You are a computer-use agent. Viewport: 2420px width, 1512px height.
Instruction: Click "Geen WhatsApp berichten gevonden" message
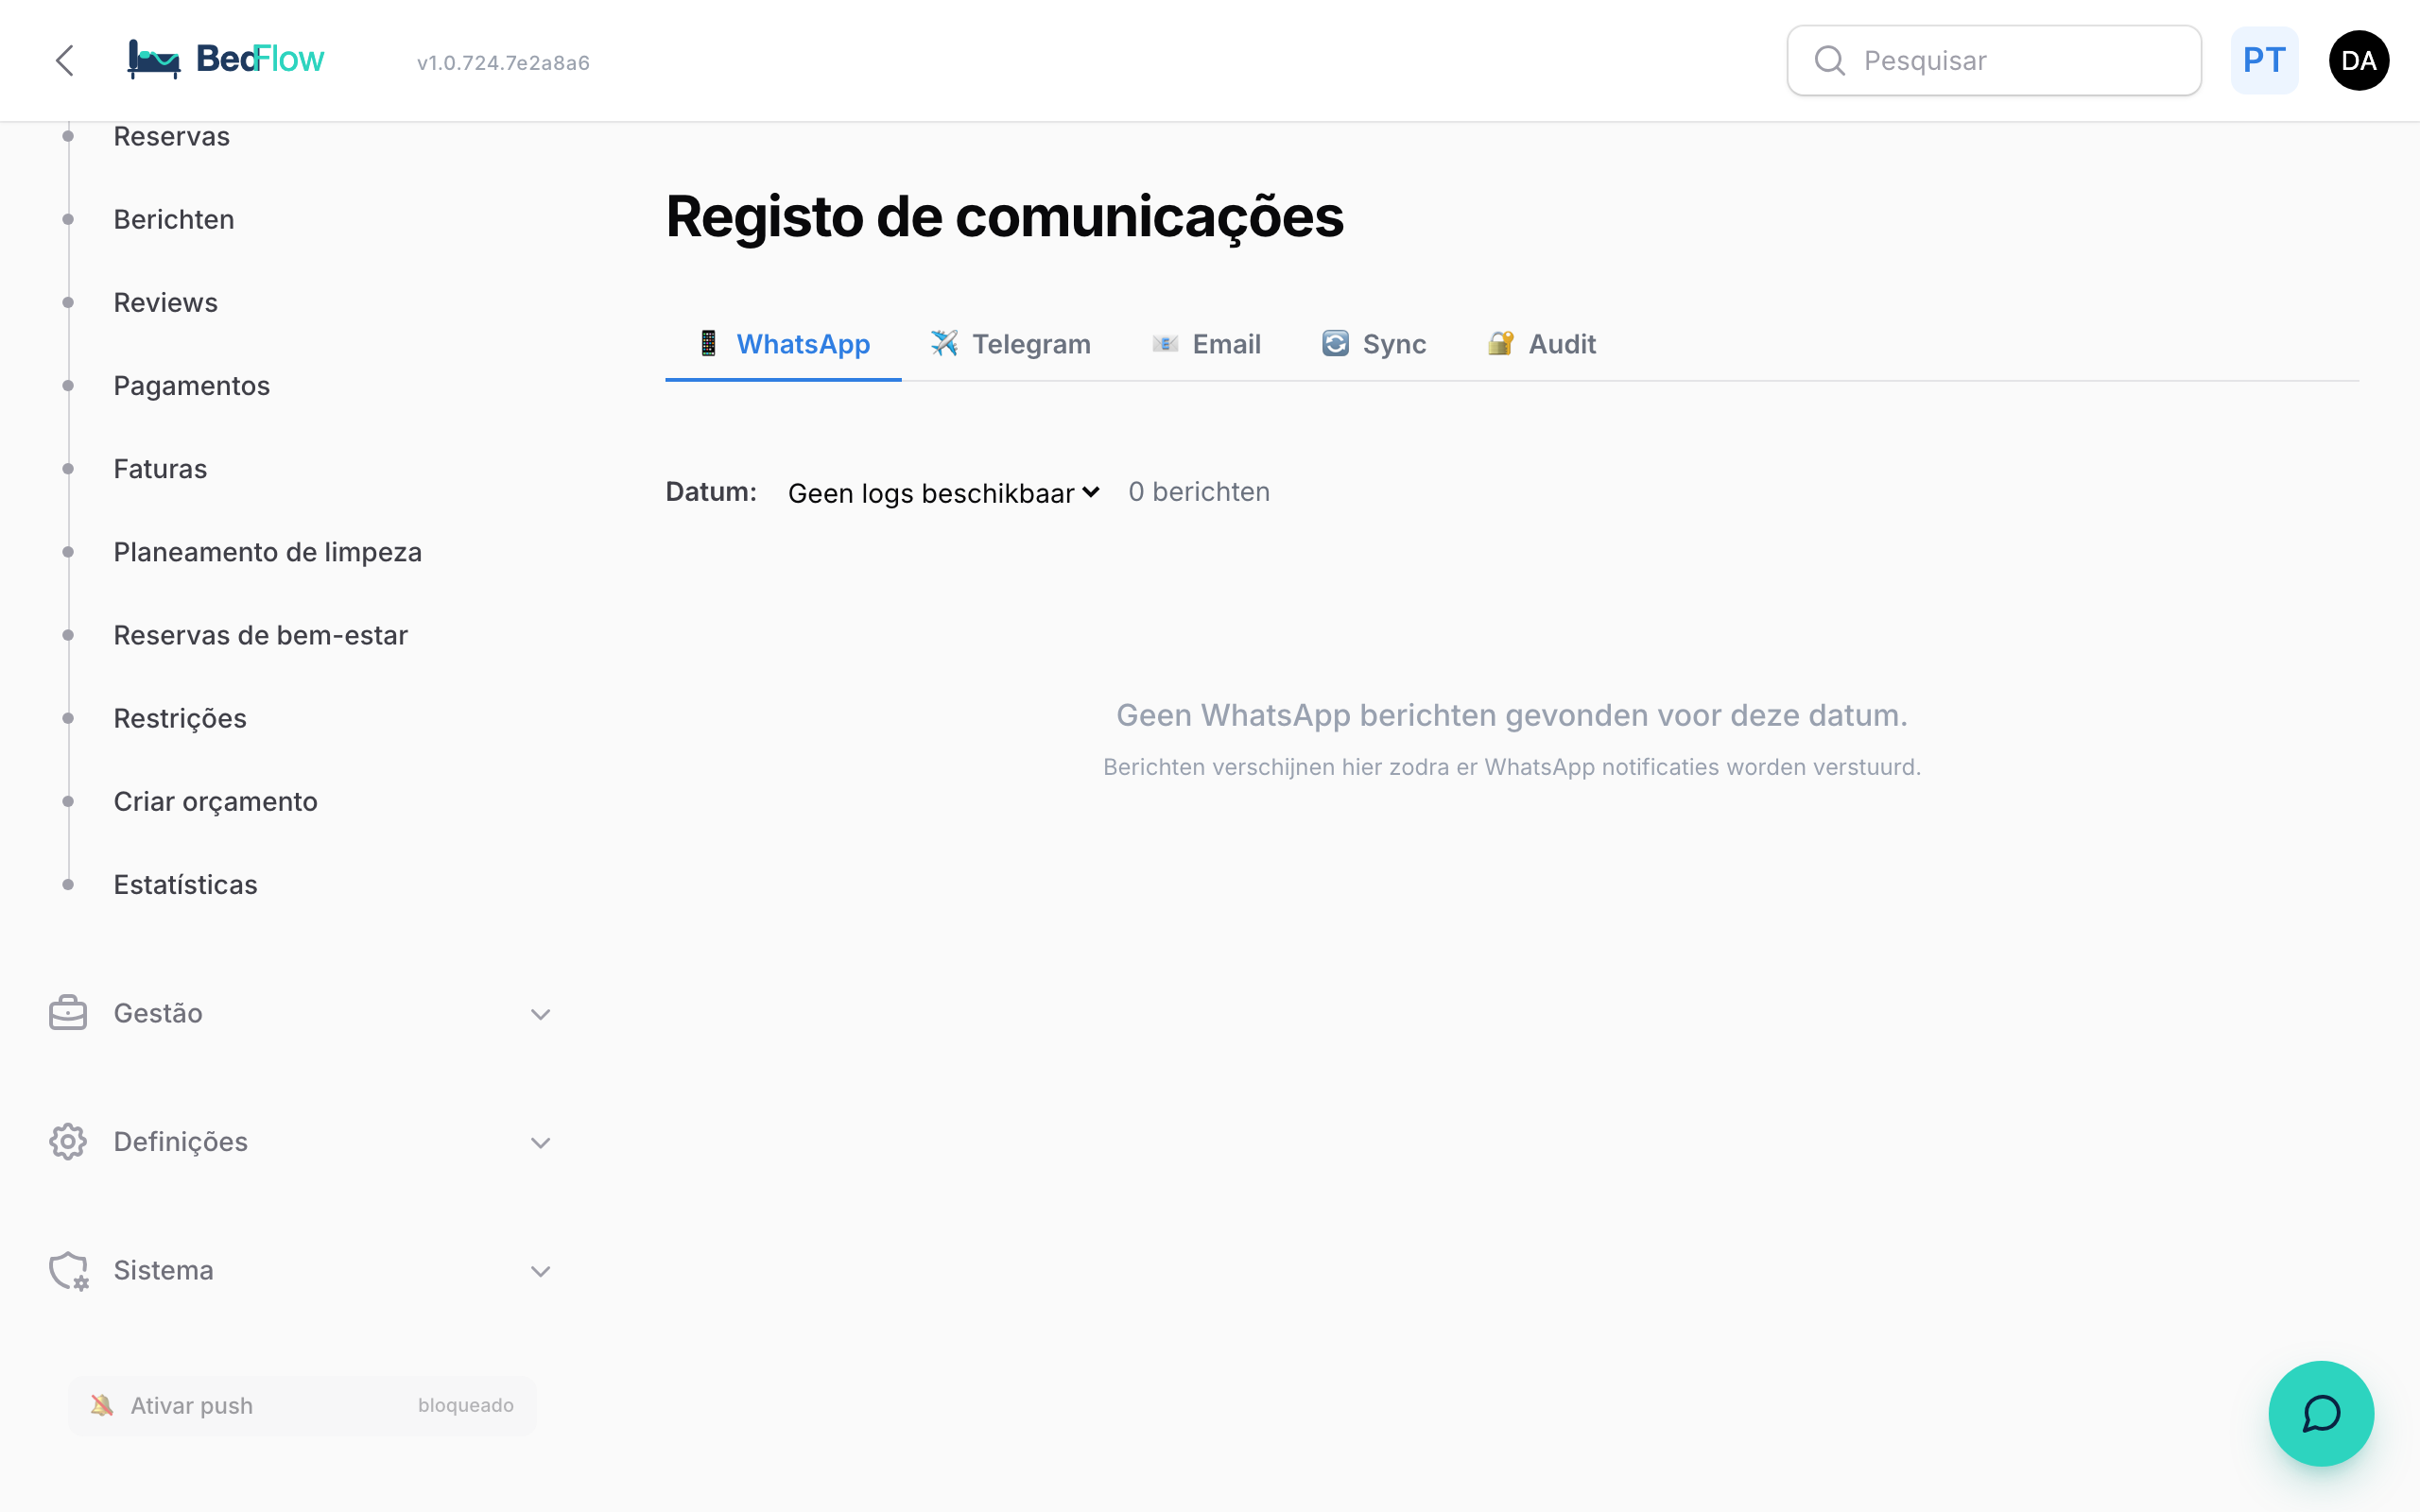click(x=1512, y=715)
